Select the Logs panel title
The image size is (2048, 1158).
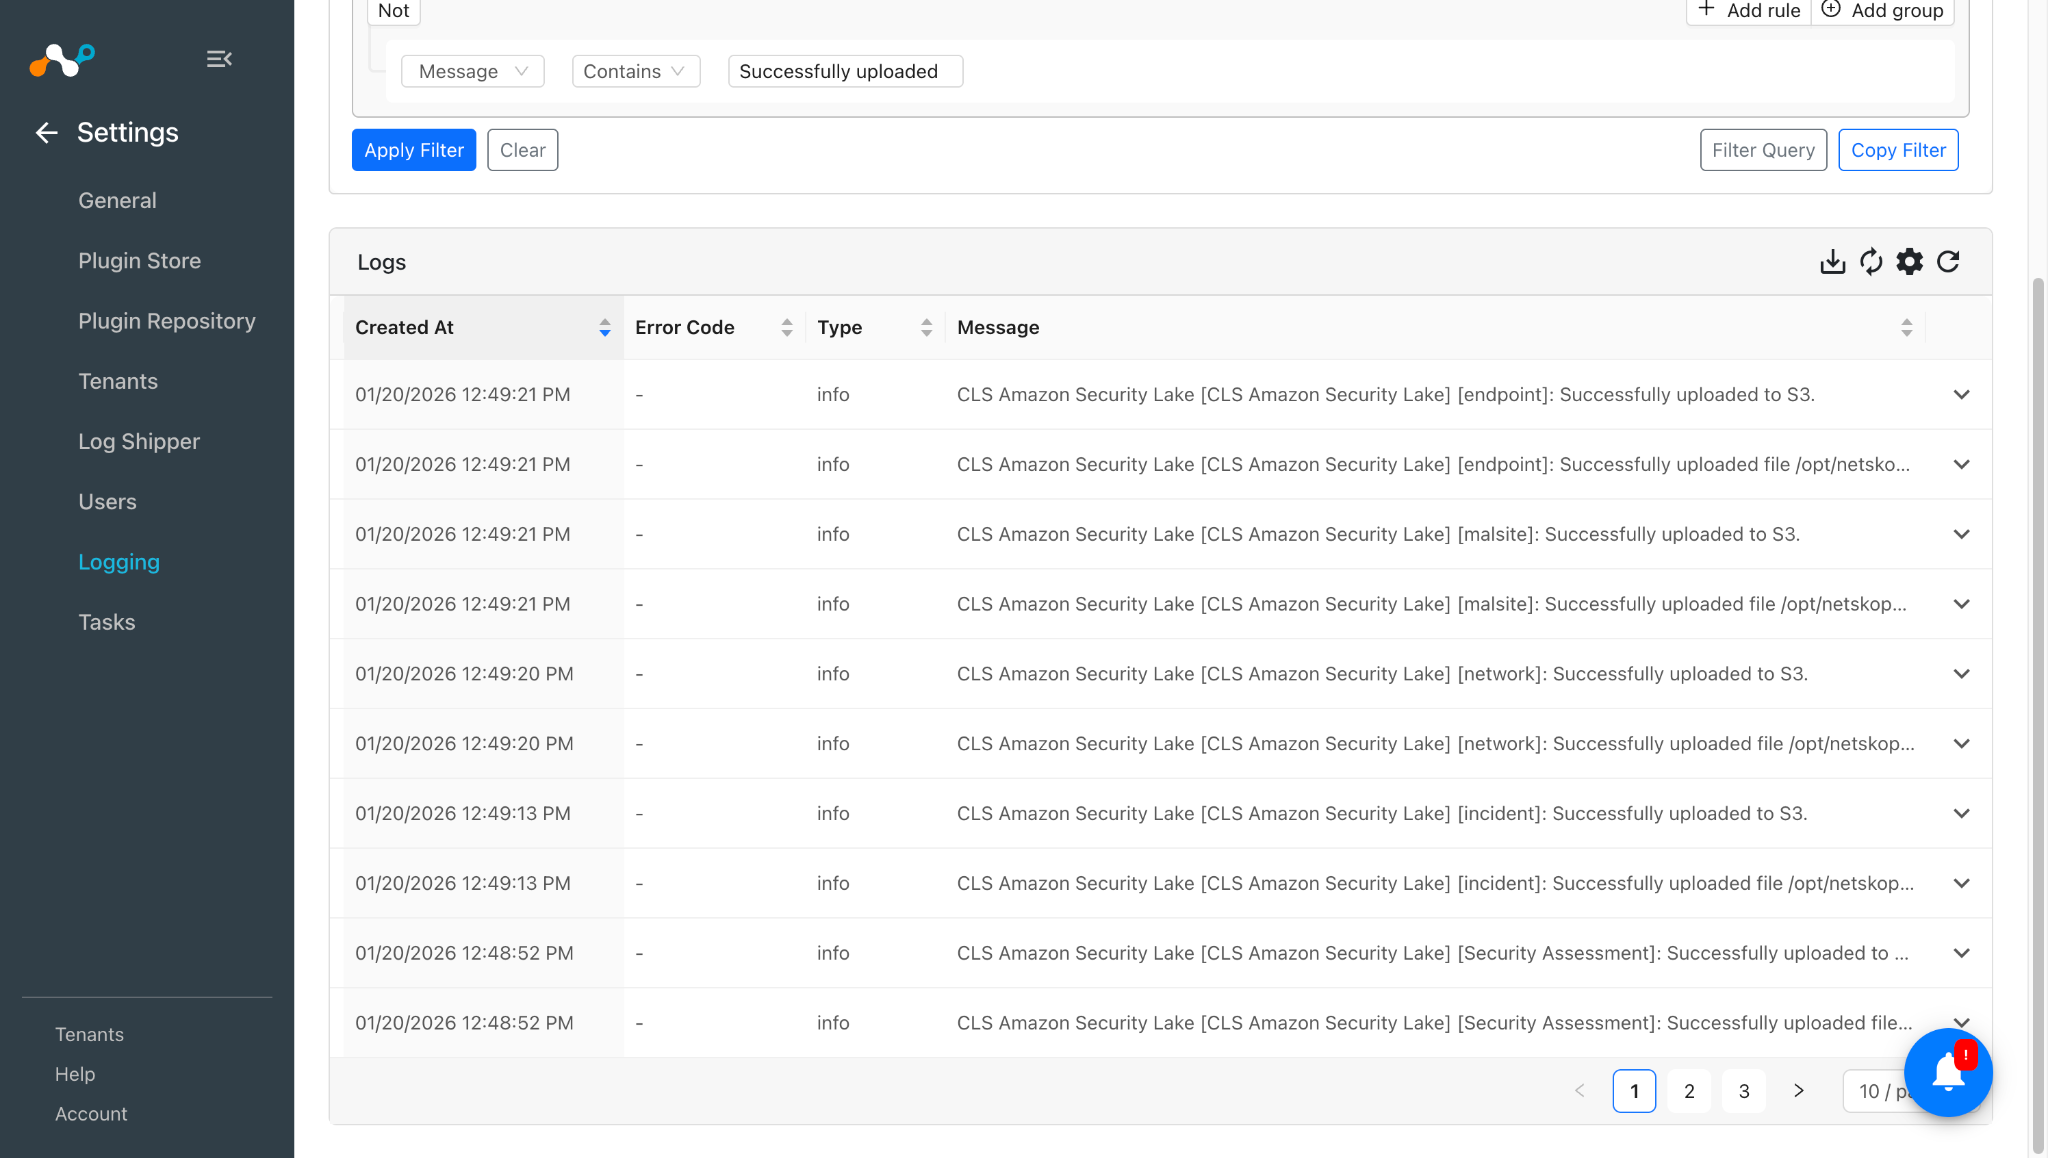pos(382,263)
